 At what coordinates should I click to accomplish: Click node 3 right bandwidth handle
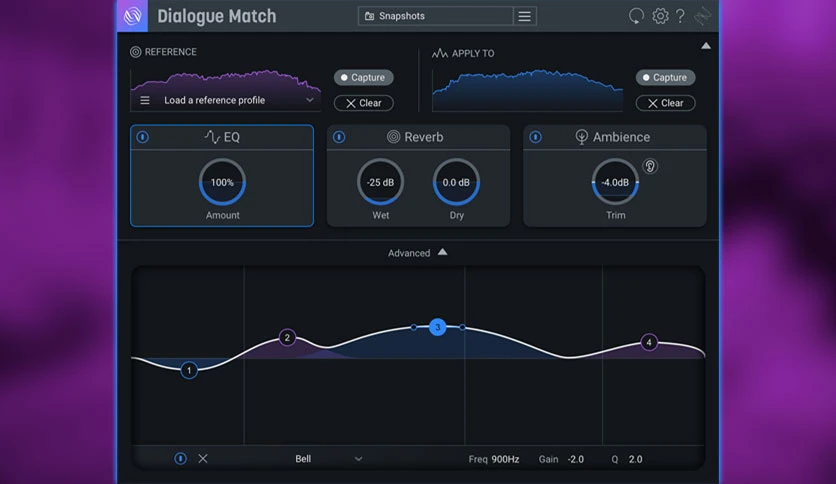coord(462,327)
